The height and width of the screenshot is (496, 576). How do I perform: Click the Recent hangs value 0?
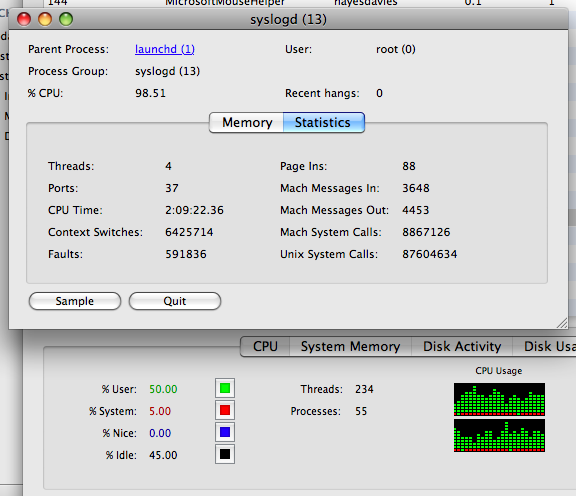click(x=379, y=93)
